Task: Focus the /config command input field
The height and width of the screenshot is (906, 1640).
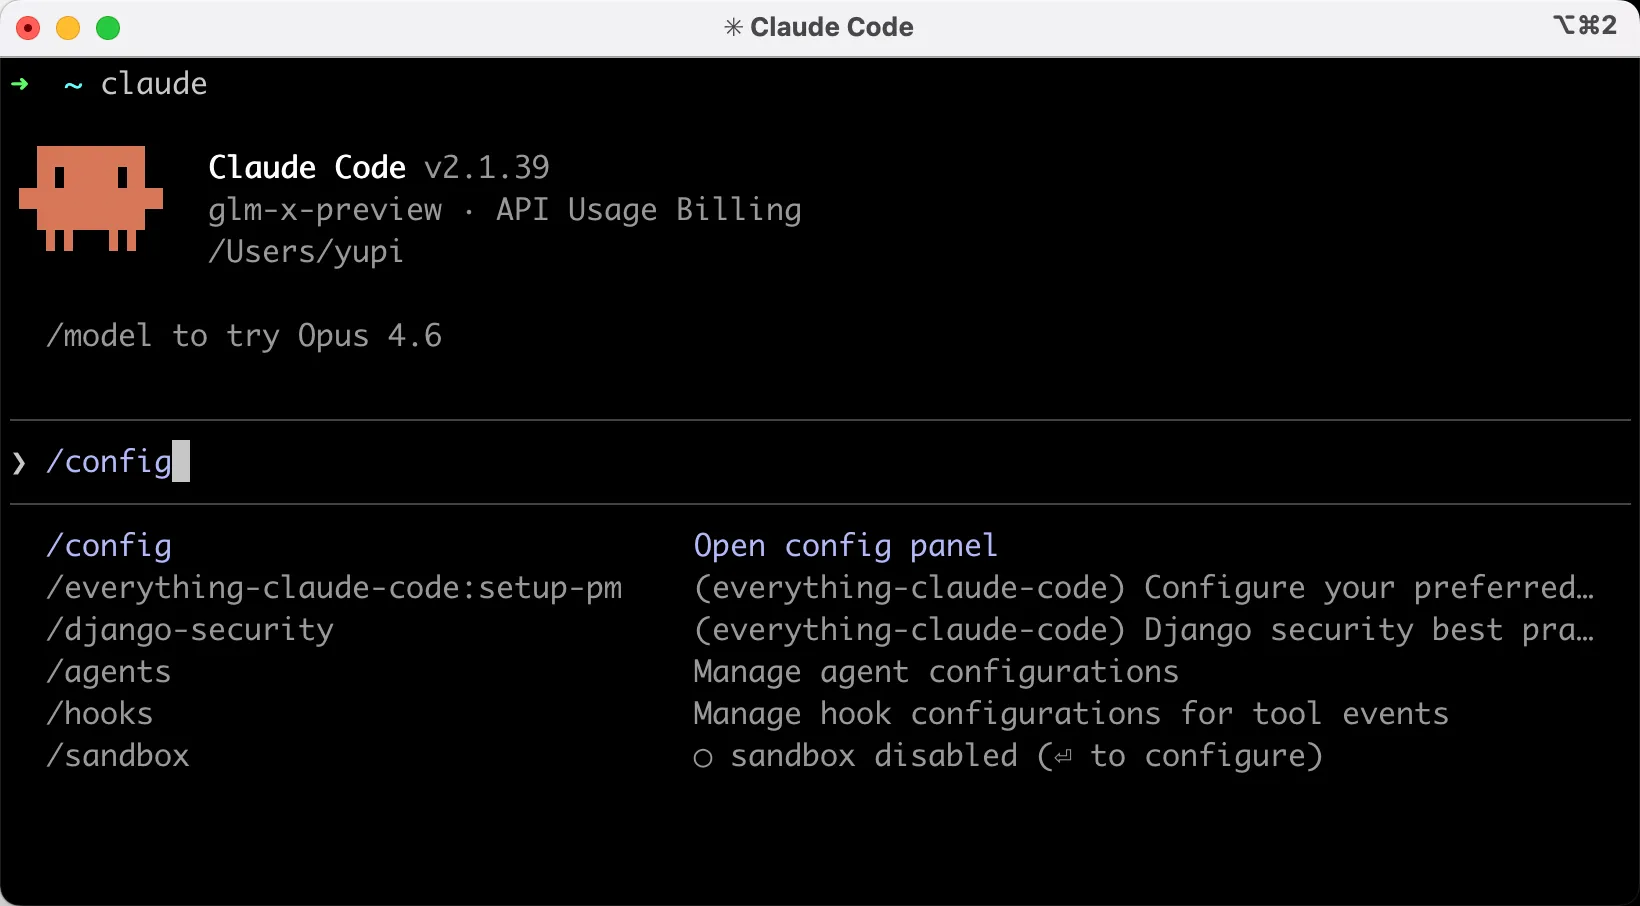Action: 820,462
